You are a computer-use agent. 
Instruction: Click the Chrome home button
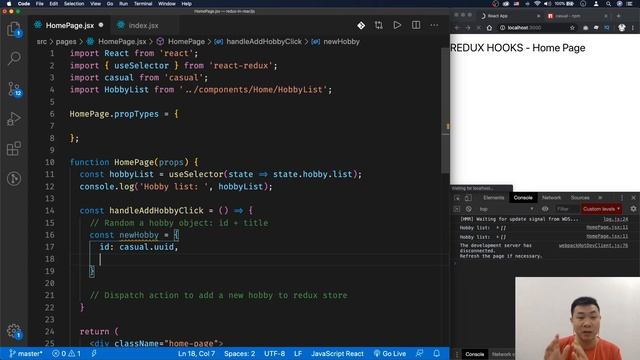(x=489, y=28)
